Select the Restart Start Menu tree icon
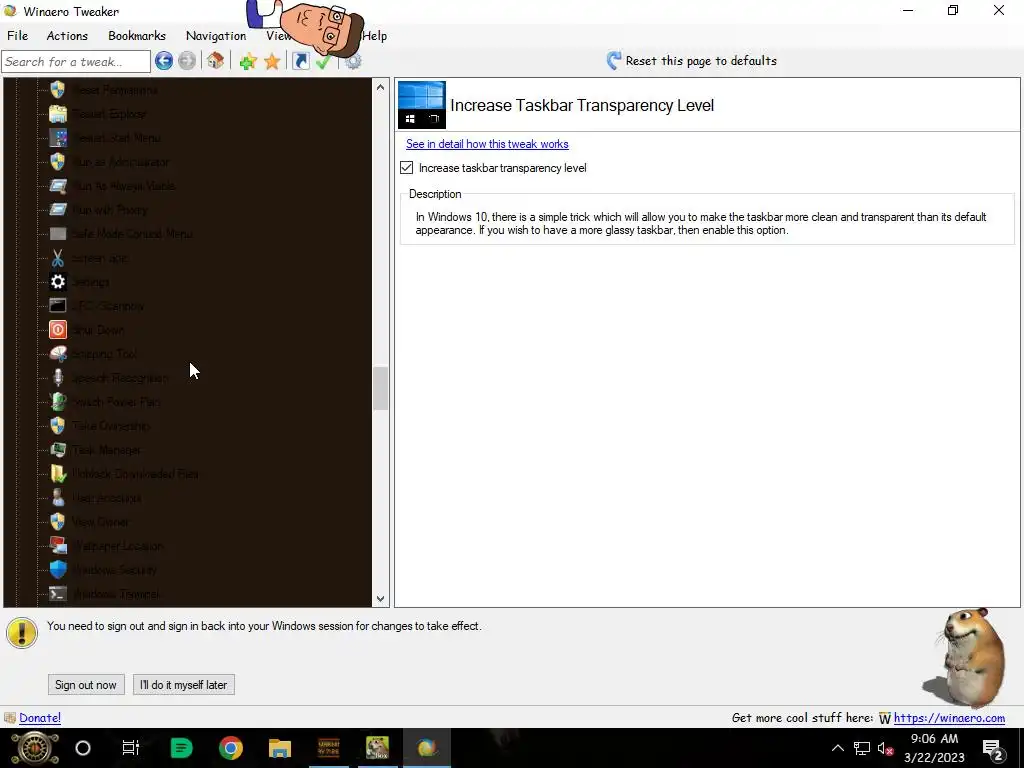1024x768 pixels. 58,138
